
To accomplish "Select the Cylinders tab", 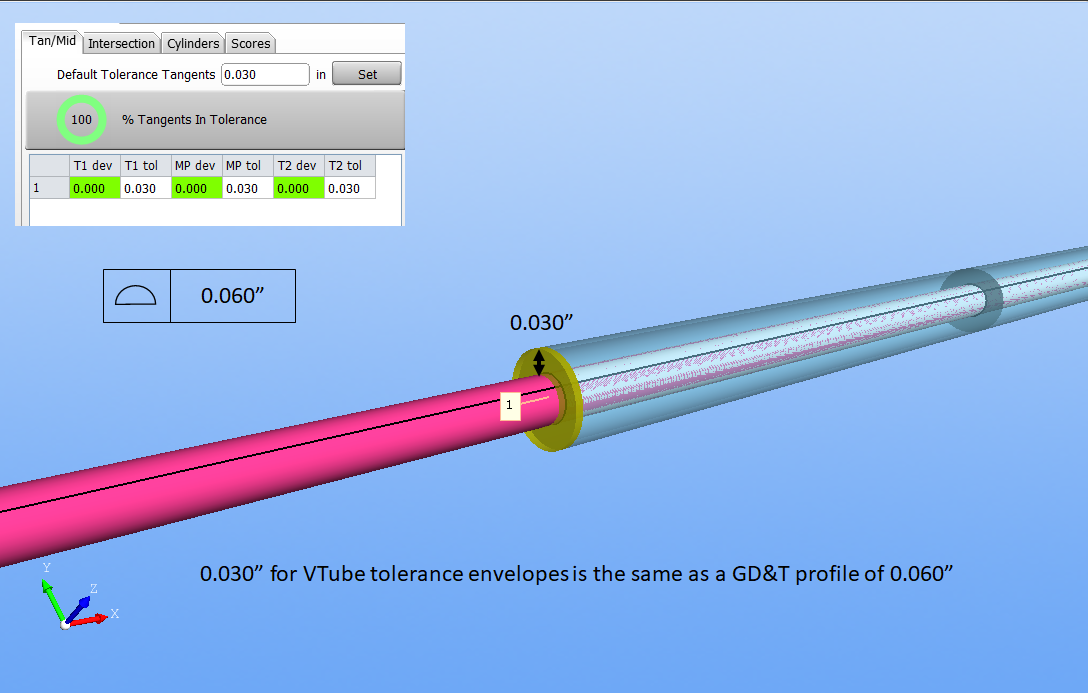I will coord(193,43).
